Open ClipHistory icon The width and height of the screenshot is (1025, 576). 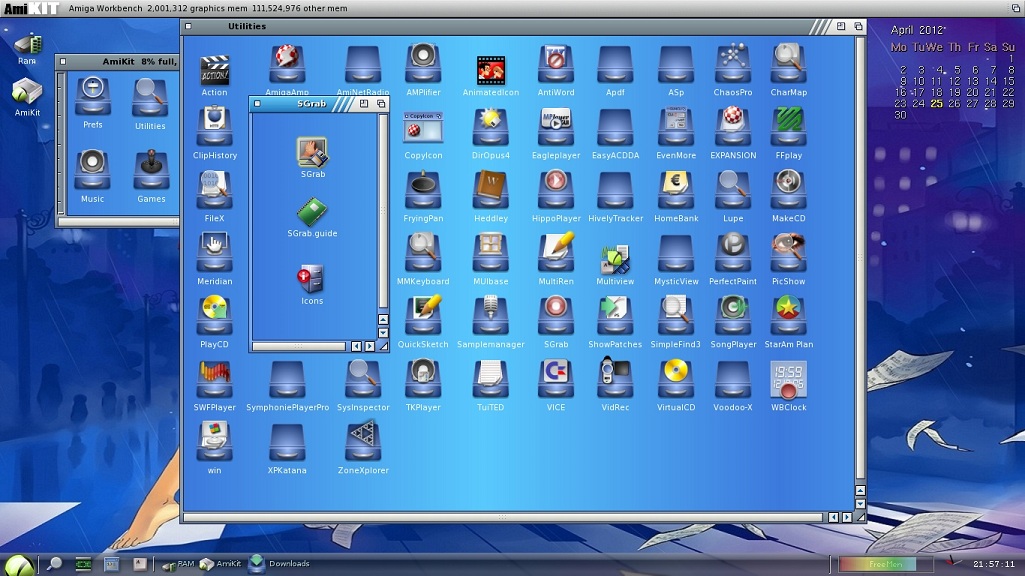(214, 127)
